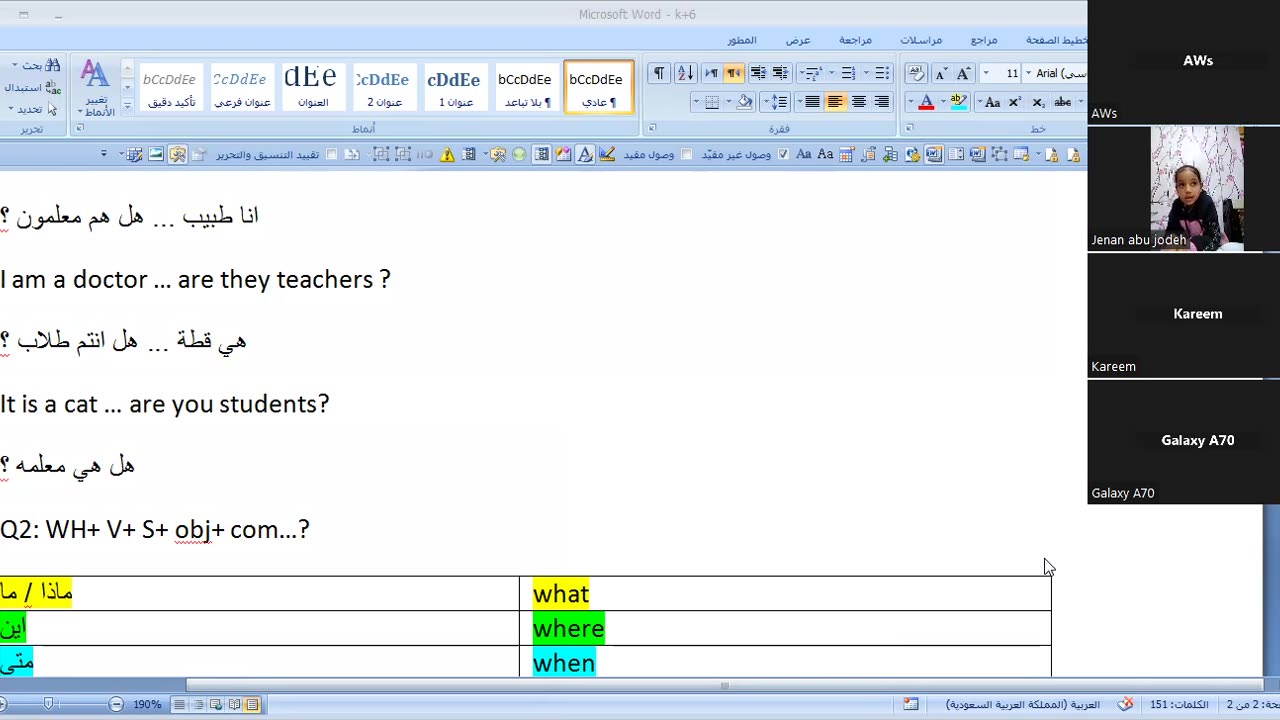
Task: Open the Paragraph dialog launcher
Action: 652,128
